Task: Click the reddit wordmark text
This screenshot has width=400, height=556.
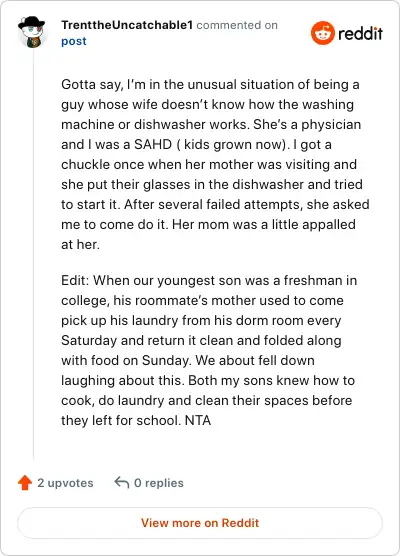Action: [x=360, y=34]
